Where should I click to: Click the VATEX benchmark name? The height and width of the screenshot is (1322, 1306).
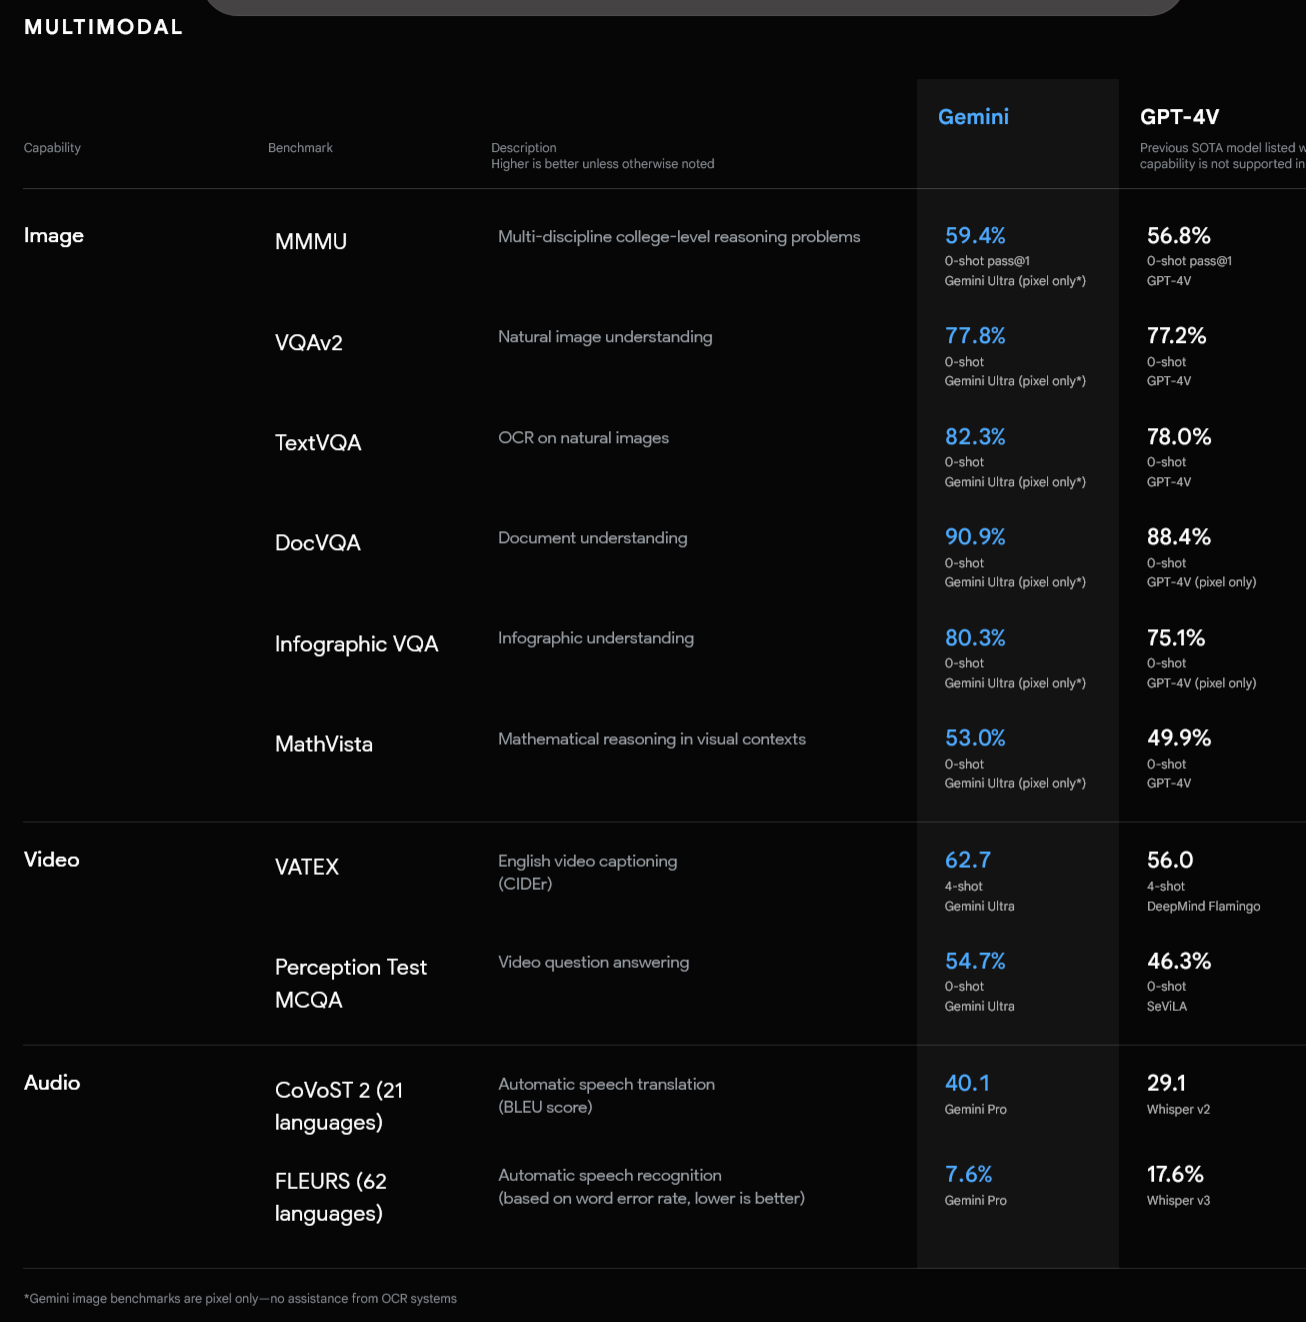(307, 867)
